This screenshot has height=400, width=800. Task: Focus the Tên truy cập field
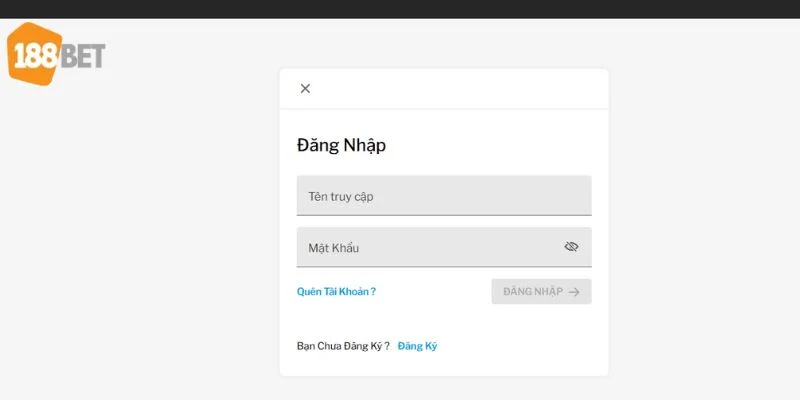pos(444,196)
